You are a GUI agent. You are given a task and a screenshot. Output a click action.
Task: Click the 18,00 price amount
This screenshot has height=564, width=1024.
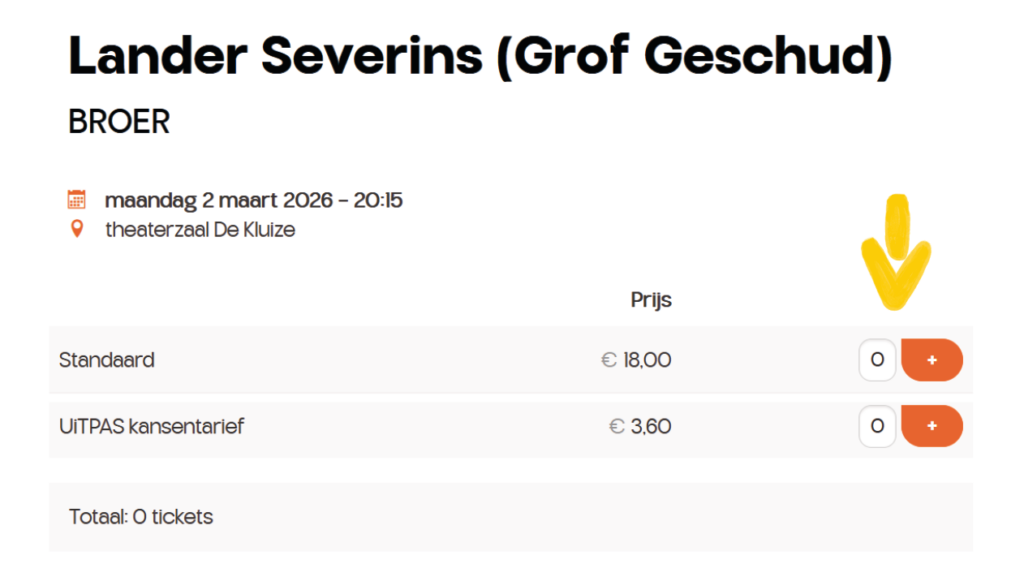tap(647, 360)
